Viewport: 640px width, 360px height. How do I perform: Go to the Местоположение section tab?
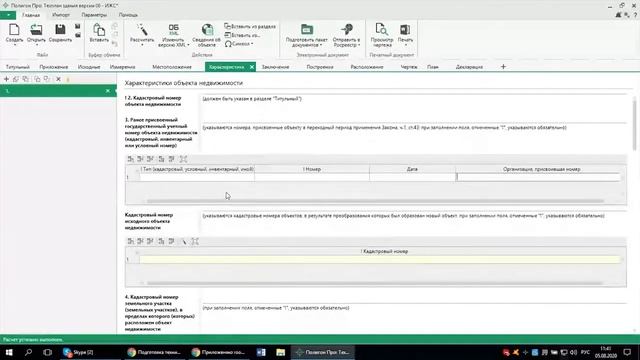[x=172, y=67]
